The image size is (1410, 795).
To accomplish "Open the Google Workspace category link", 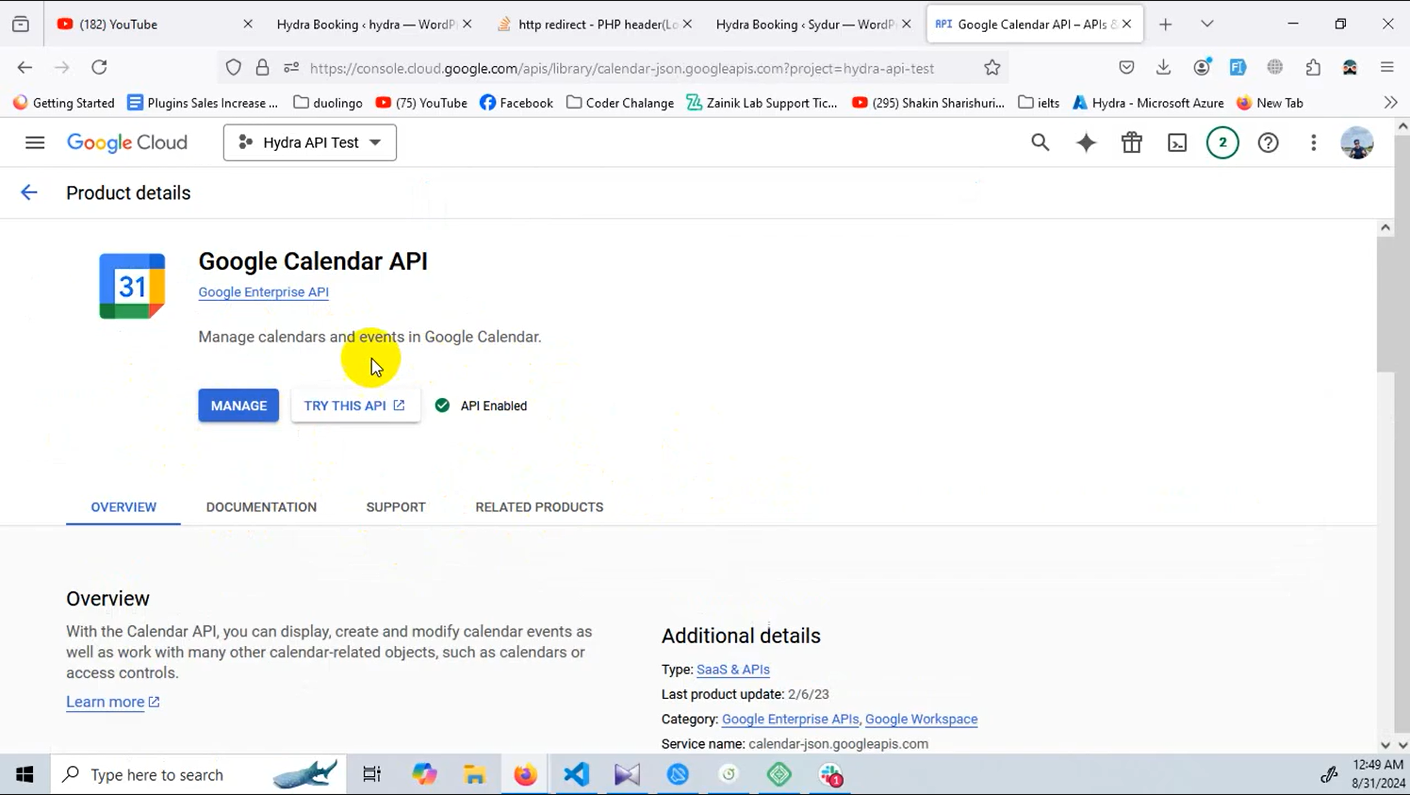I will pyautogui.click(x=921, y=719).
